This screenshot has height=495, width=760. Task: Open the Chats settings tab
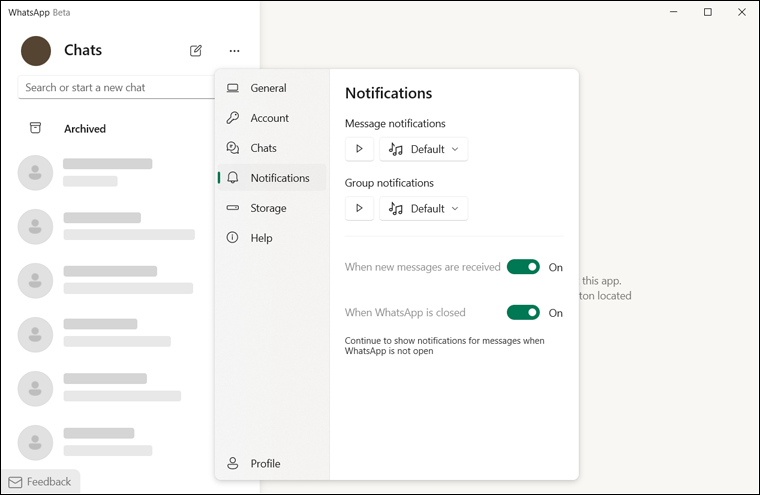(x=271, y=148)
